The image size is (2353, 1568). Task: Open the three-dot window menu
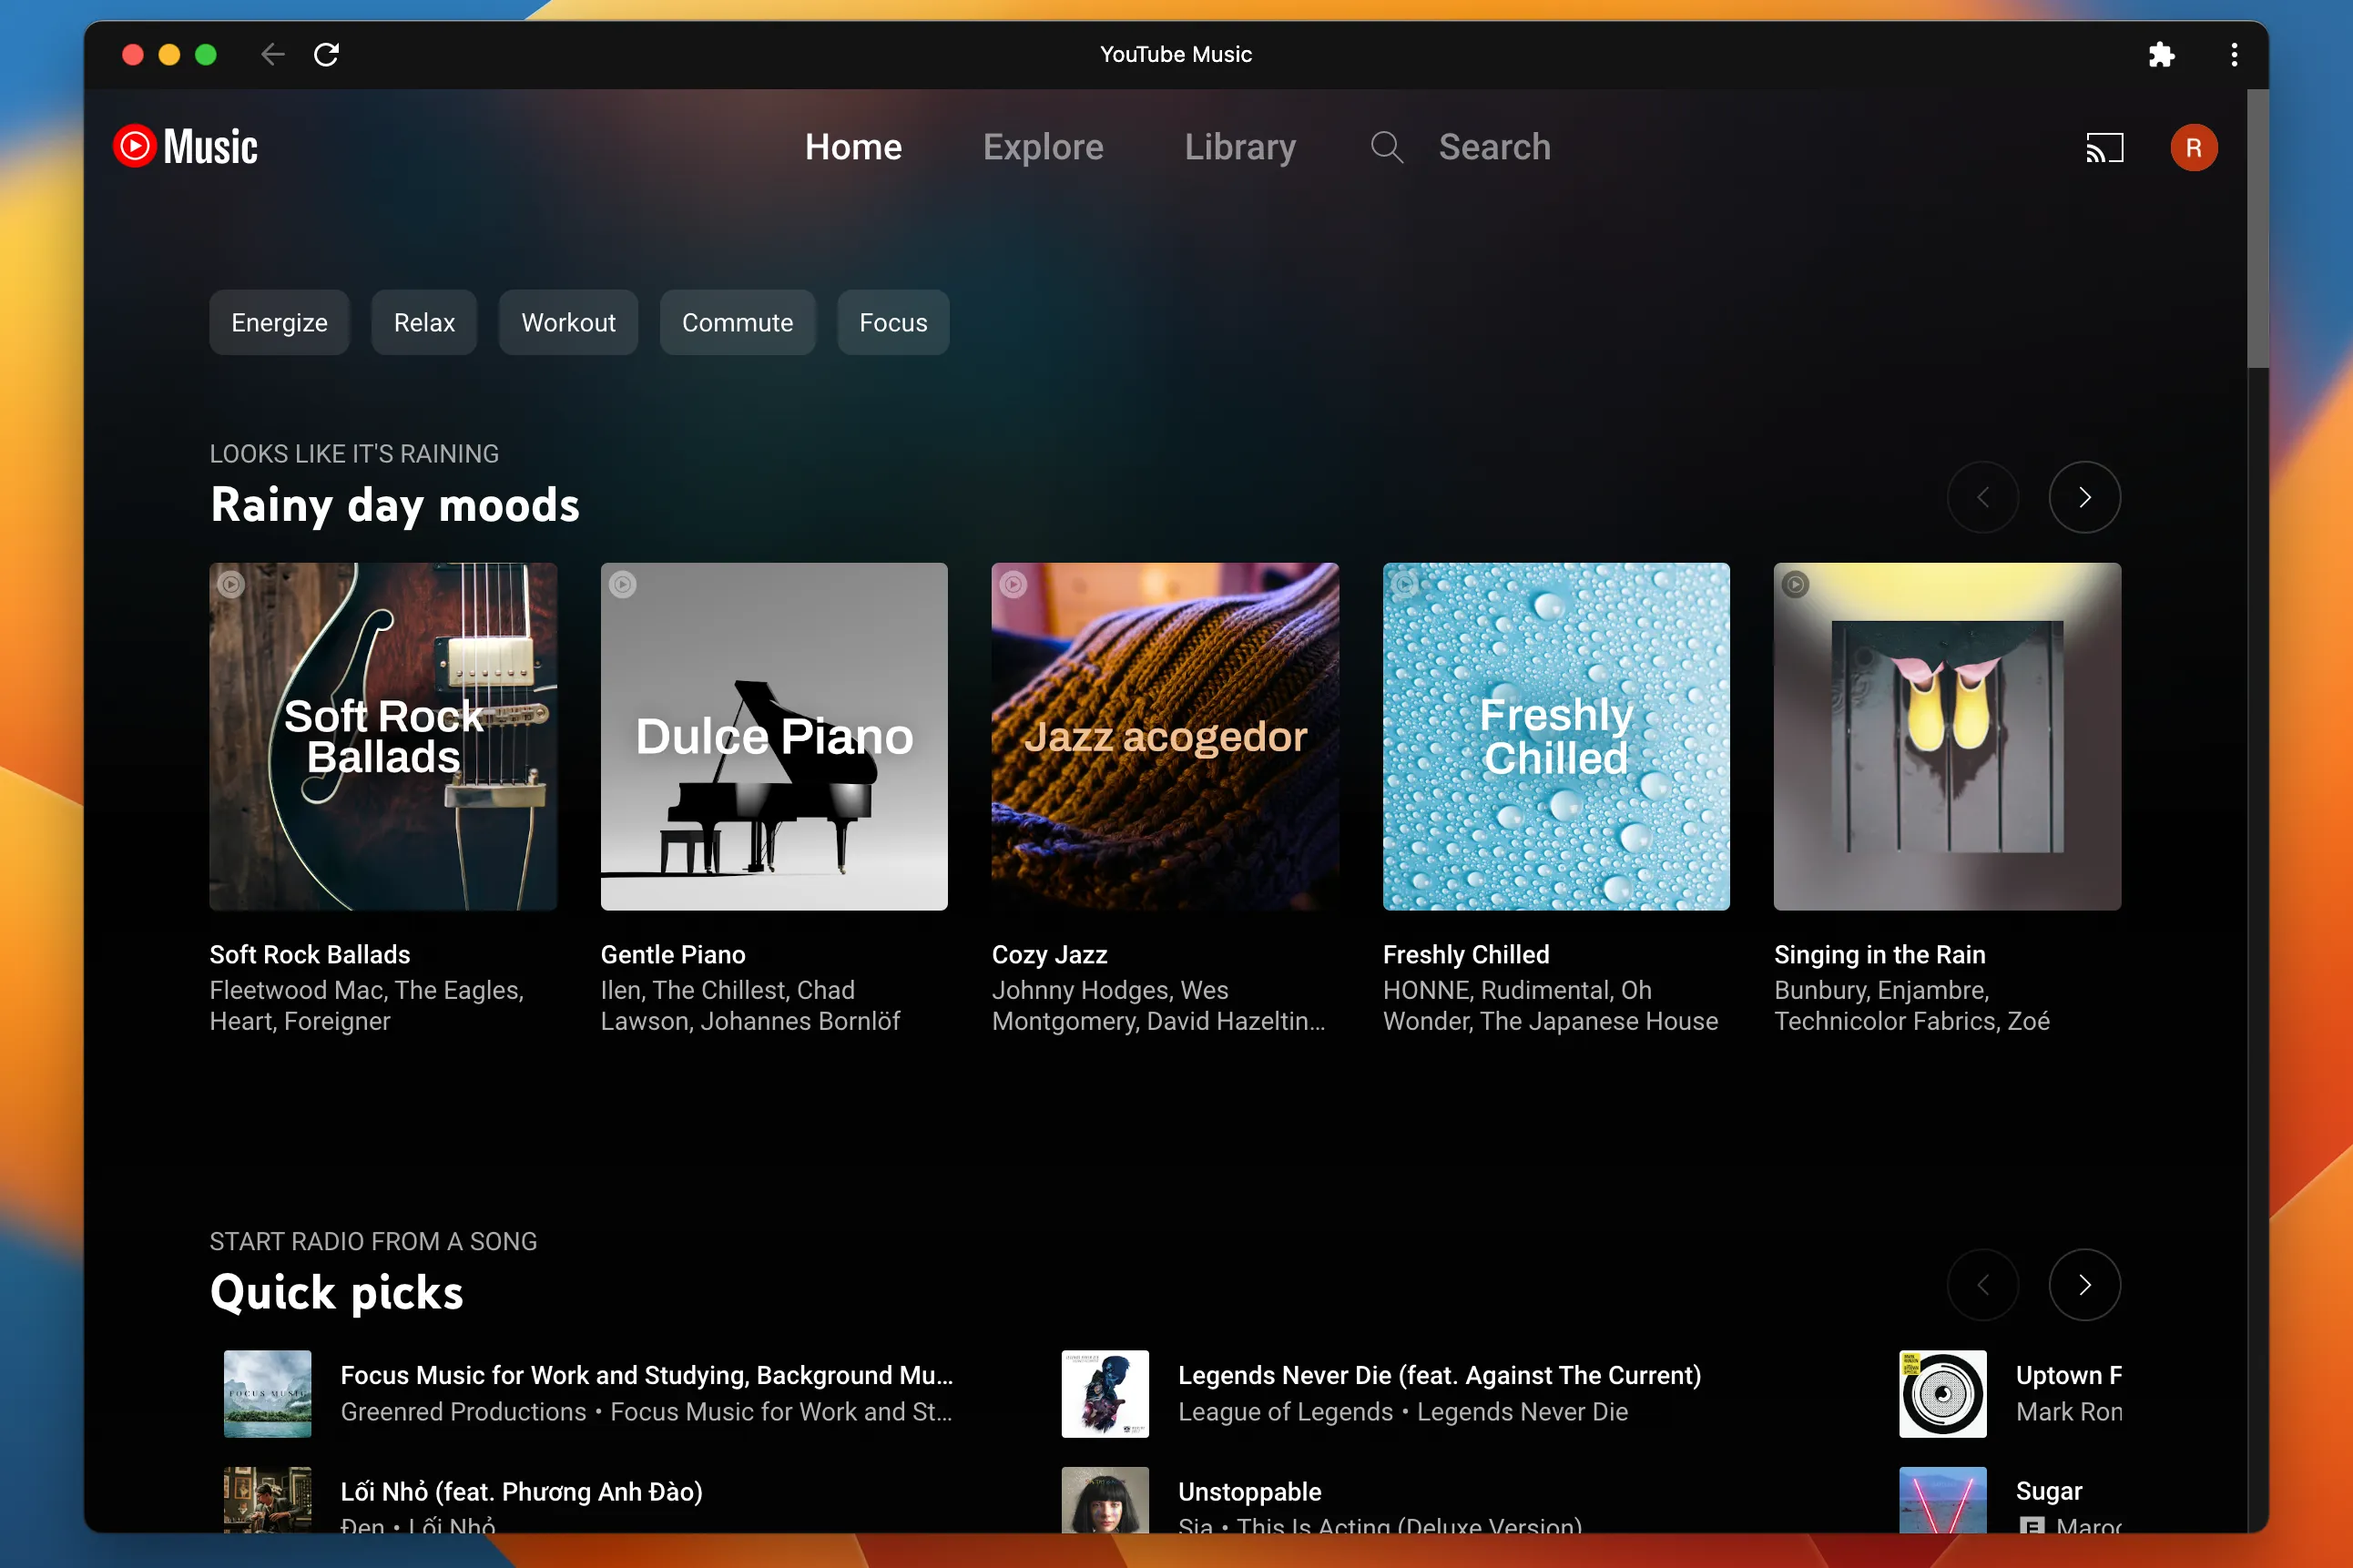tap(2234, 54)
